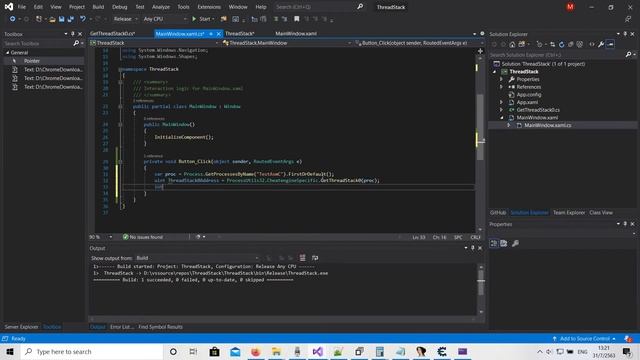This screenshot has height=360, width=640.
Task: Click the notifications icon in status bar
Action: tap(628, 339)
